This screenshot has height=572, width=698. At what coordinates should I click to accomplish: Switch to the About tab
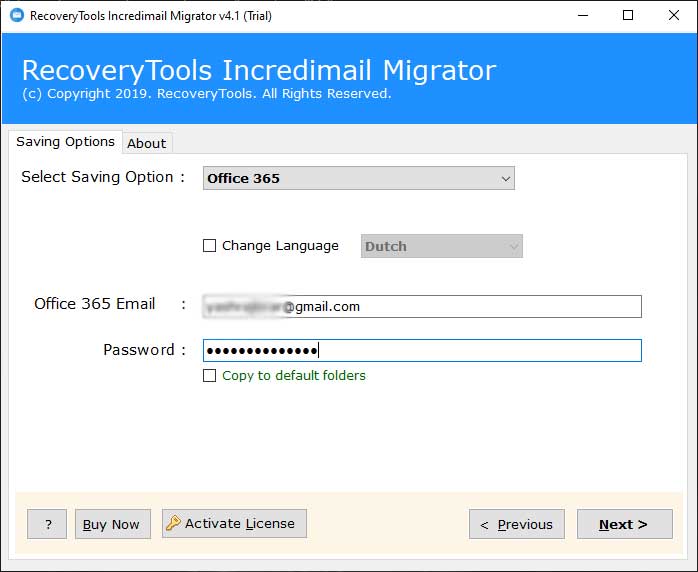tap(147, 143)
